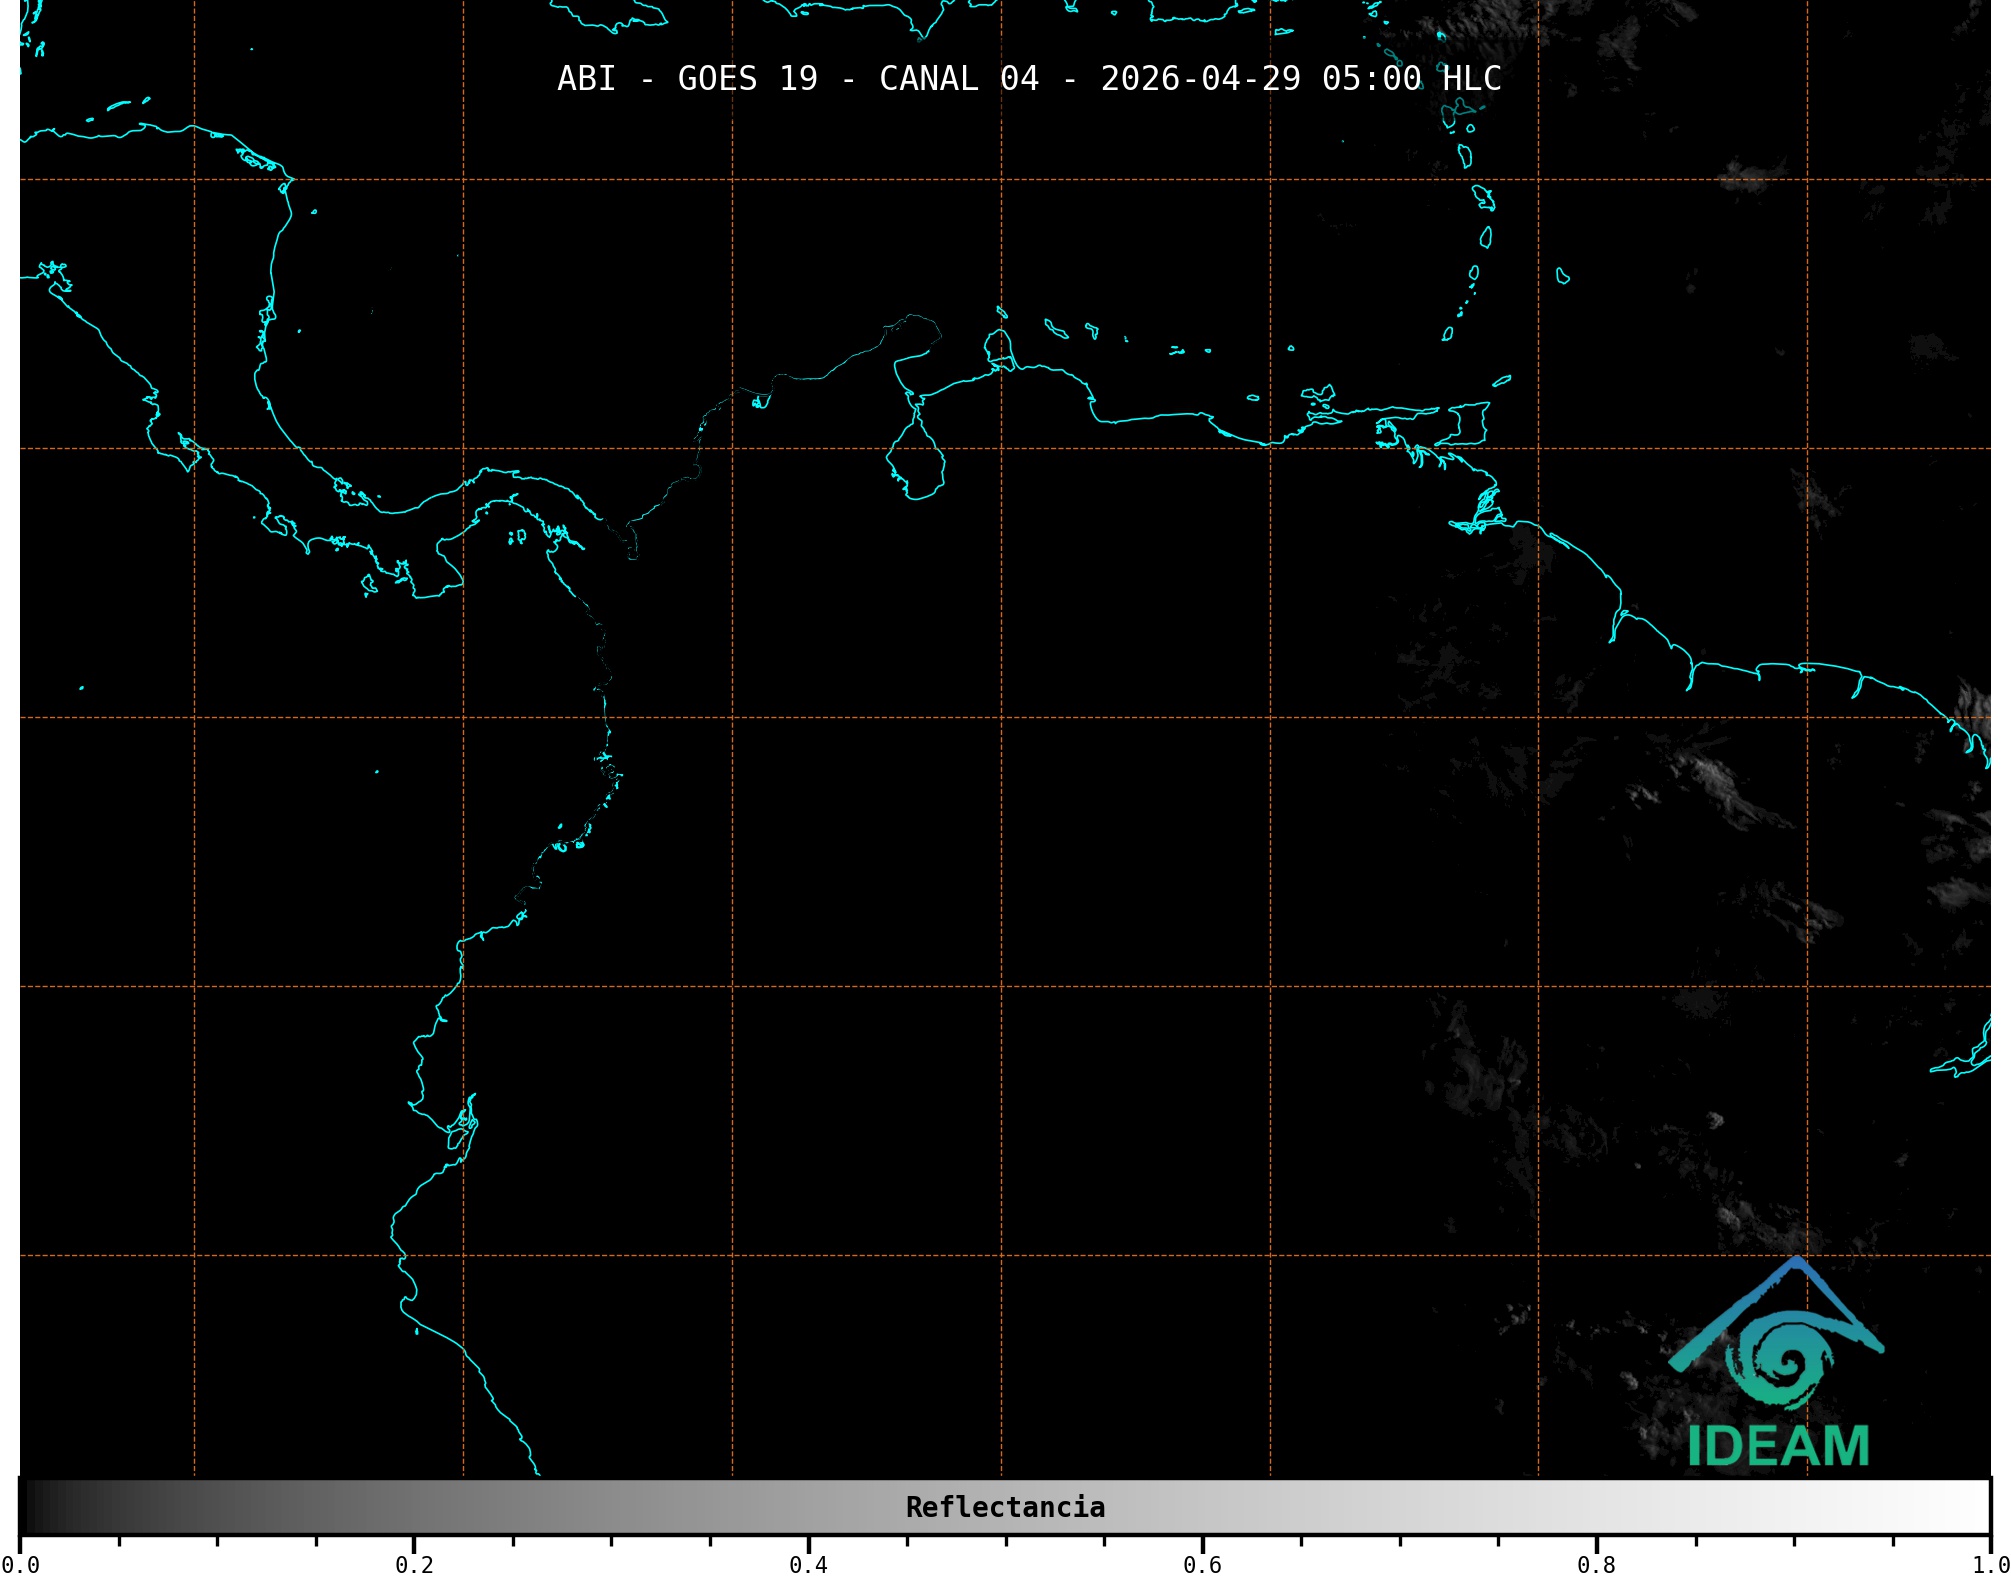Click the IDEAM green text label
The width and height of the screenshot is (2011, 1577).
(x=1778, y=1446)
